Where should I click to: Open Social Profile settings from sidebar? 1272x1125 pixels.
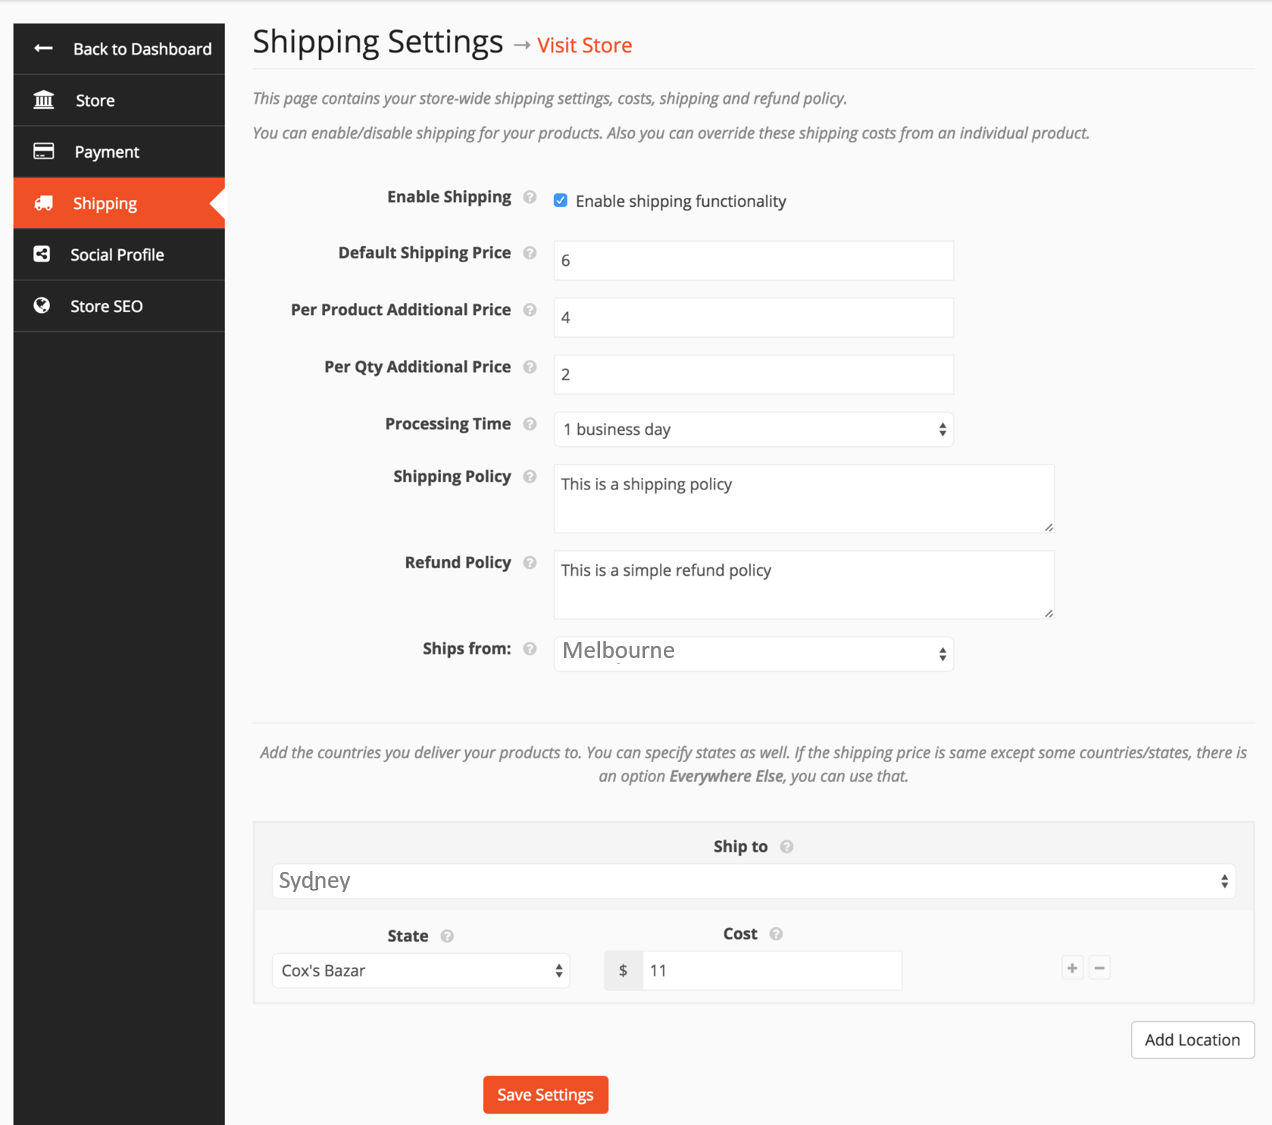pos(117,254)
